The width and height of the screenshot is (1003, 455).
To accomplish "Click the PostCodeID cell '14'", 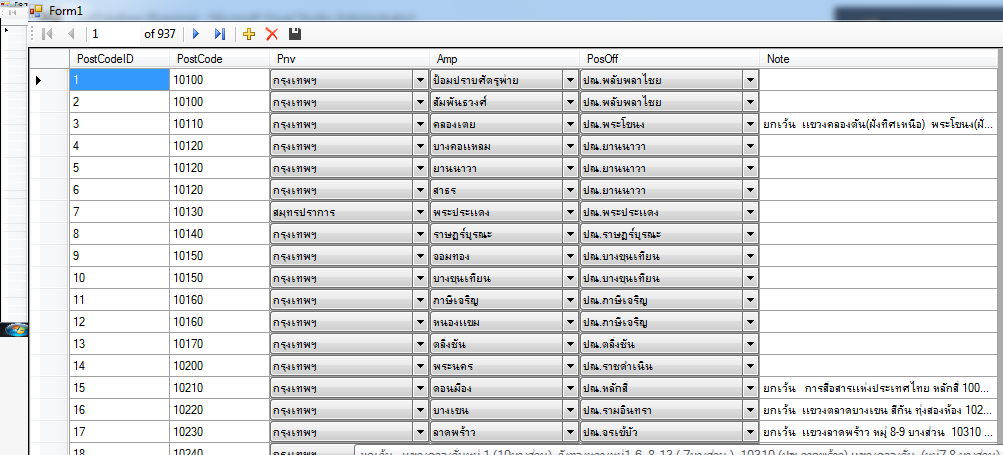I will click(120, 366).
